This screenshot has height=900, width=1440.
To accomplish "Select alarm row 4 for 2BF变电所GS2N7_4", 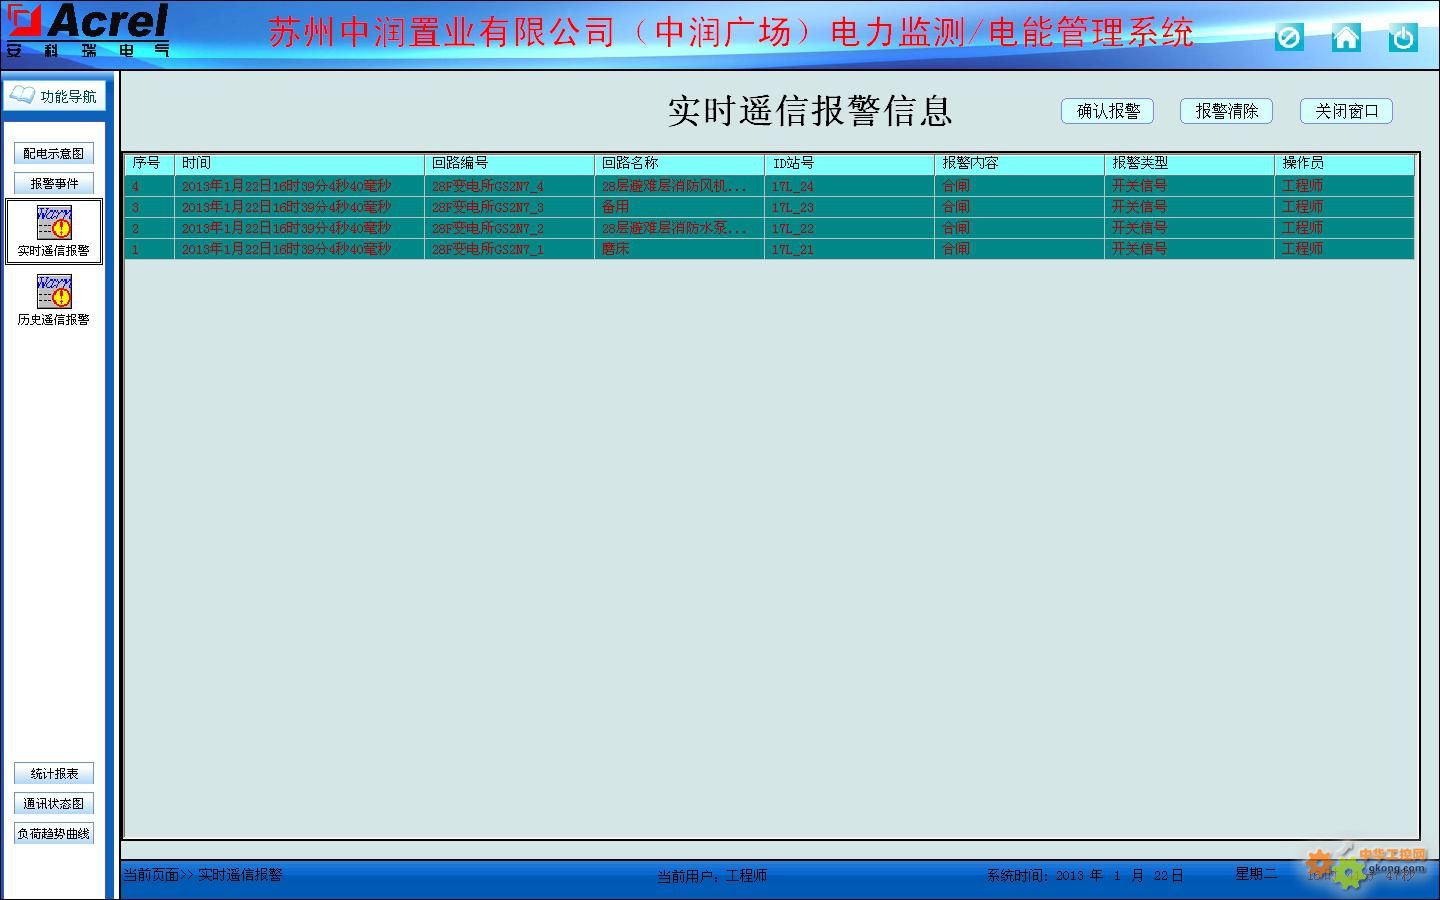I will 487,186.
